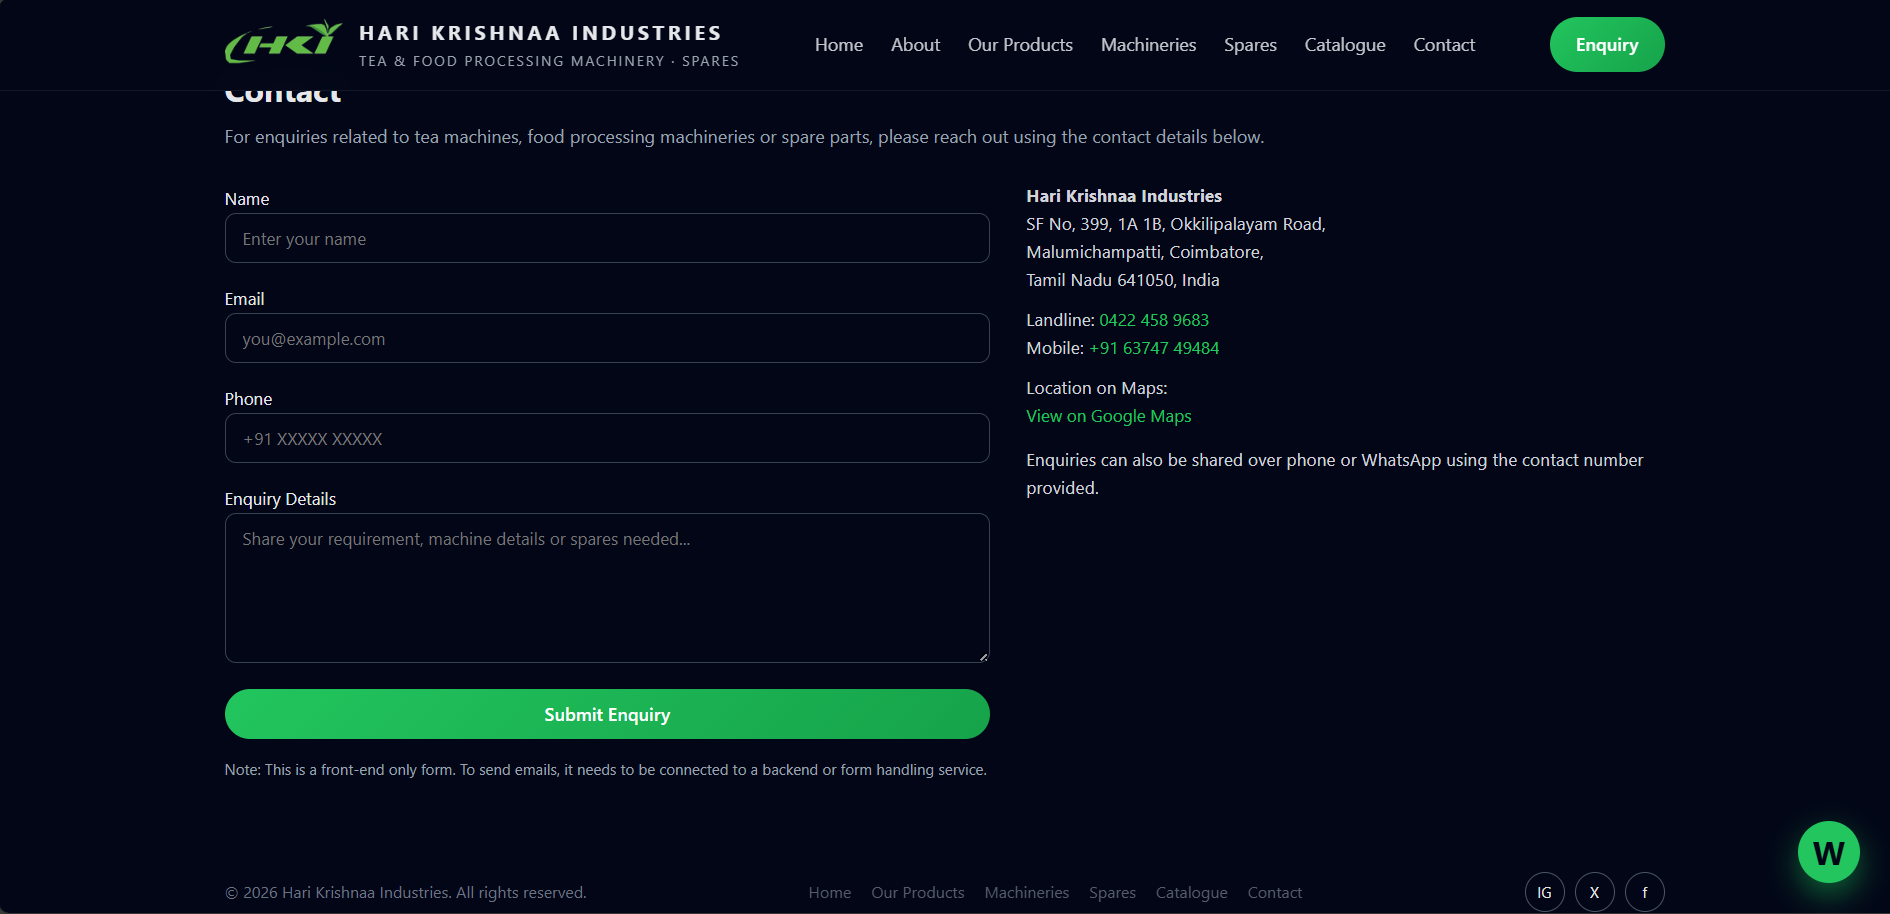The width and height of the screenshot is (1890, 914).
Task: Open the X social icon in footer
Action: click(1594, 892)
